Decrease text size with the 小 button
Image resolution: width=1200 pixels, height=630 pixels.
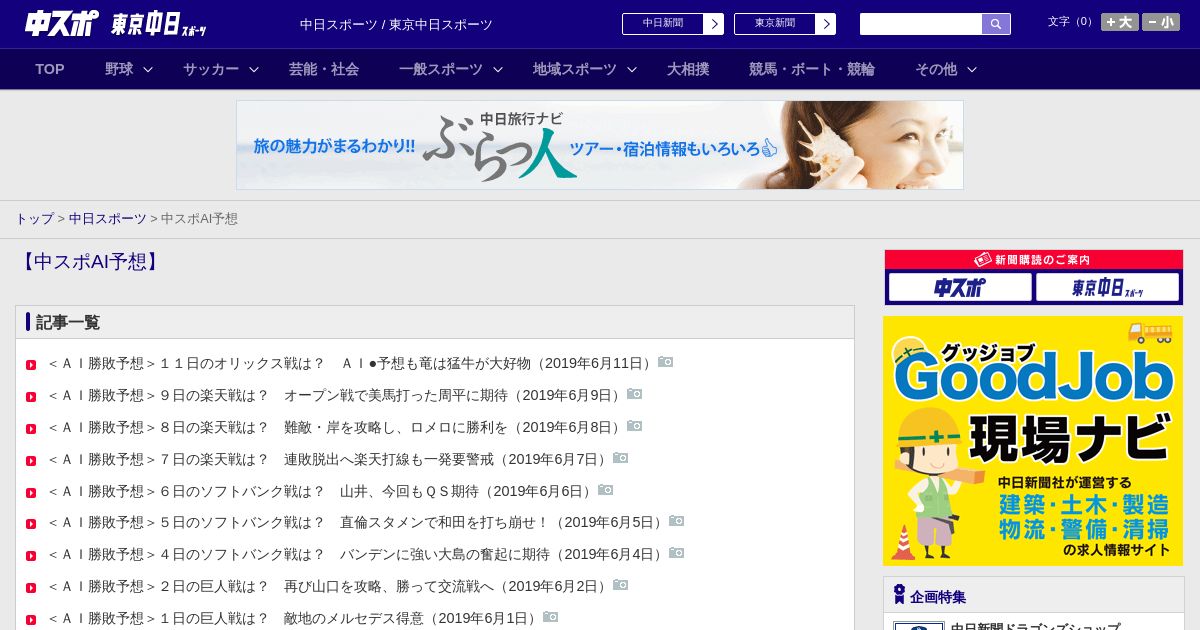point(1161,22)
